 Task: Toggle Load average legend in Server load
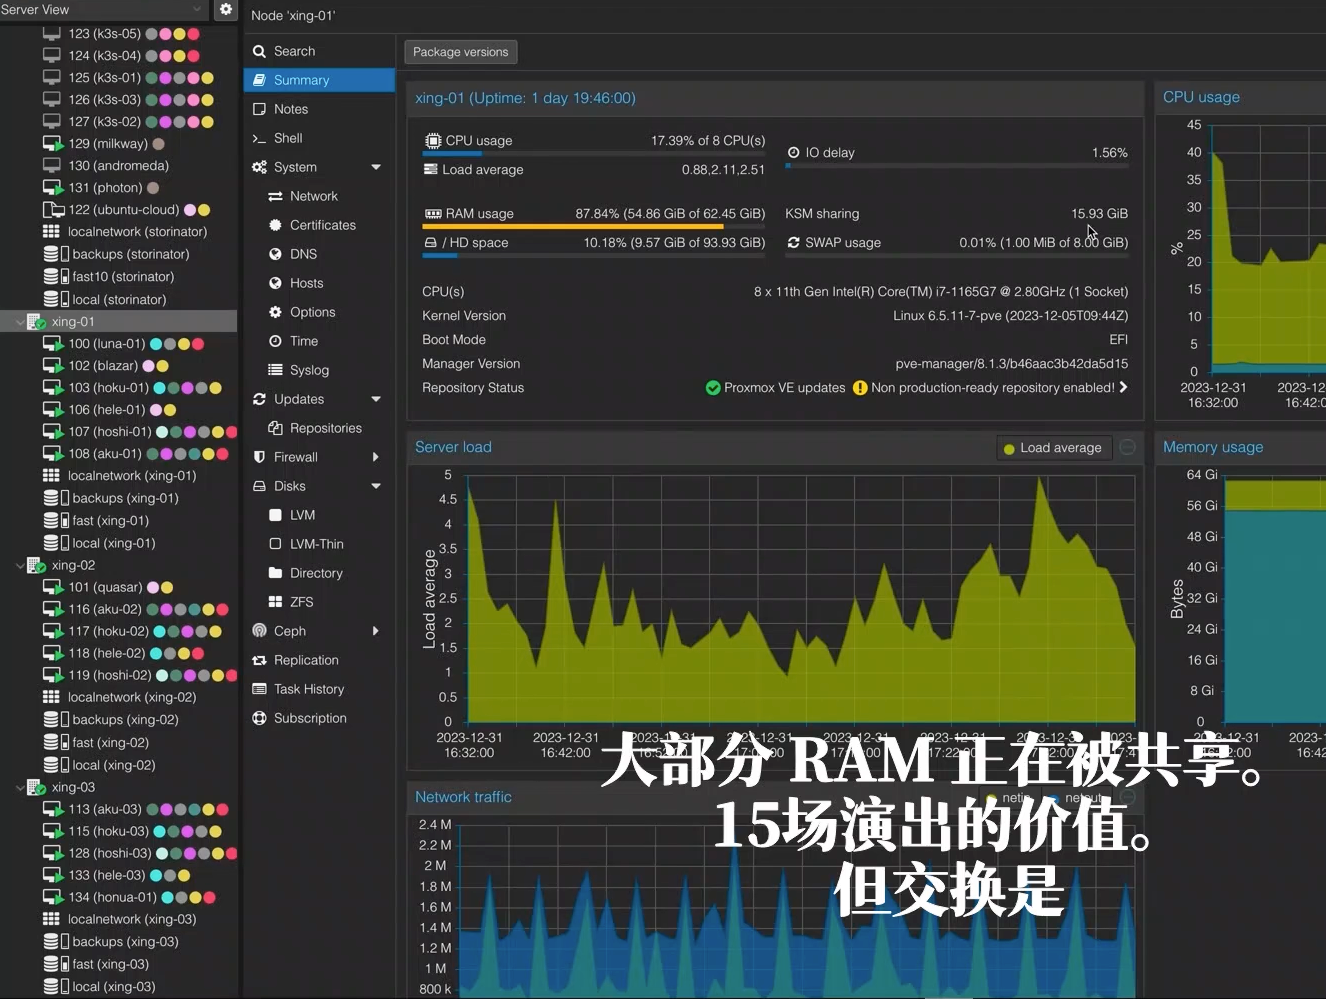tap(1052, 448)
